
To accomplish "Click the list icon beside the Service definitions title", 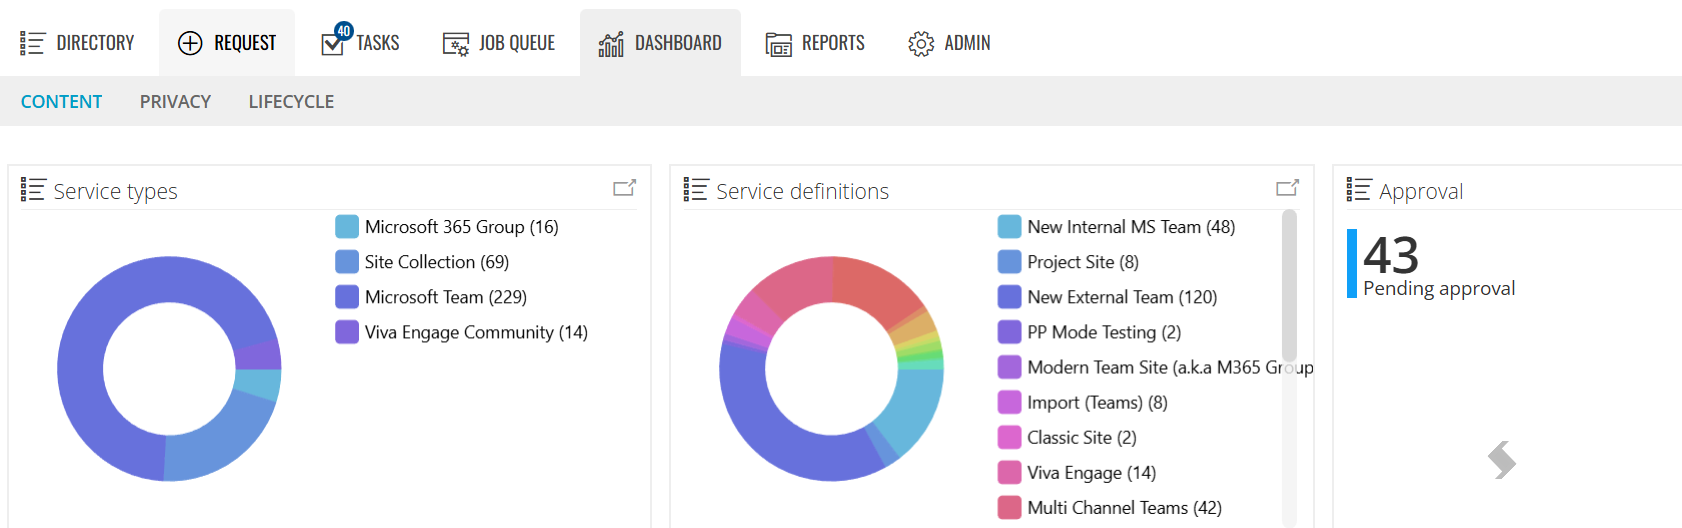I will pos(696,190).
